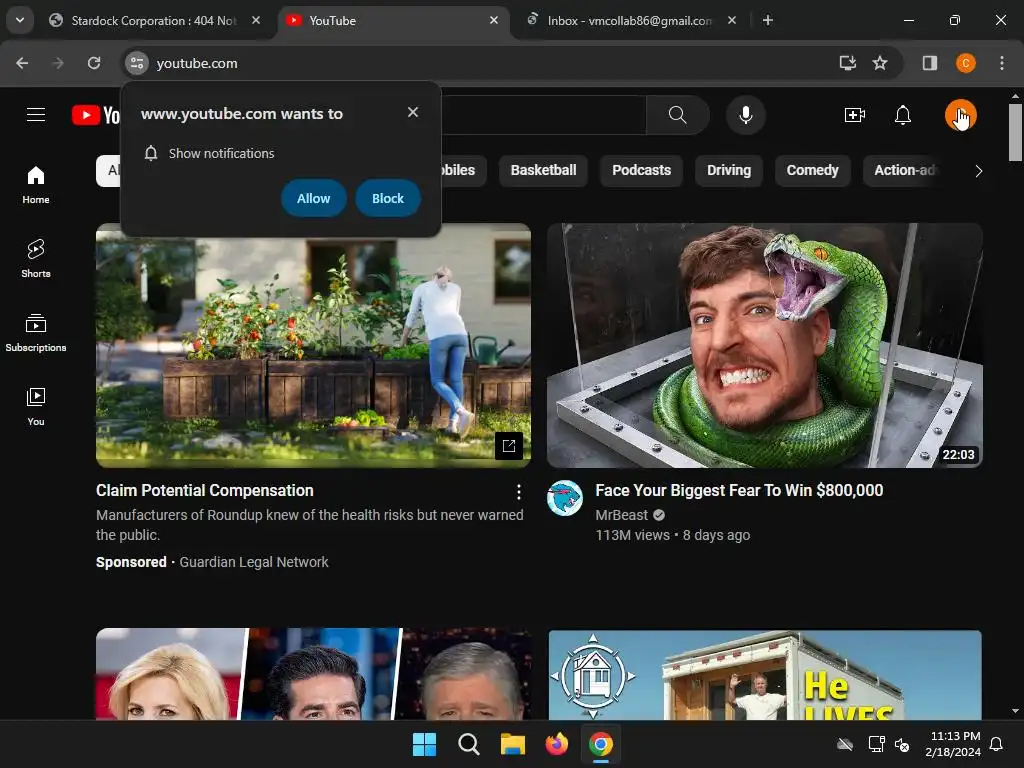Select the Action-adventure filter chip
This screenshot has height=768, width=1024.
pos(905,170)
